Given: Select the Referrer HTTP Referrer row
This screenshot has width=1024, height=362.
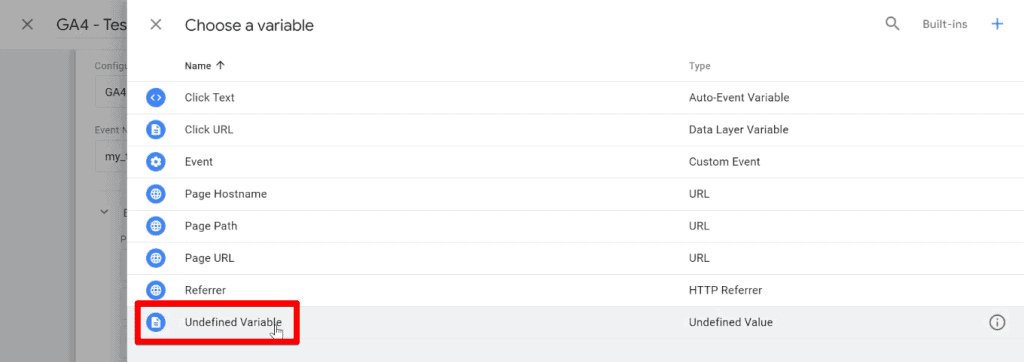Looking at the screenshot, I should pos(575,290).
